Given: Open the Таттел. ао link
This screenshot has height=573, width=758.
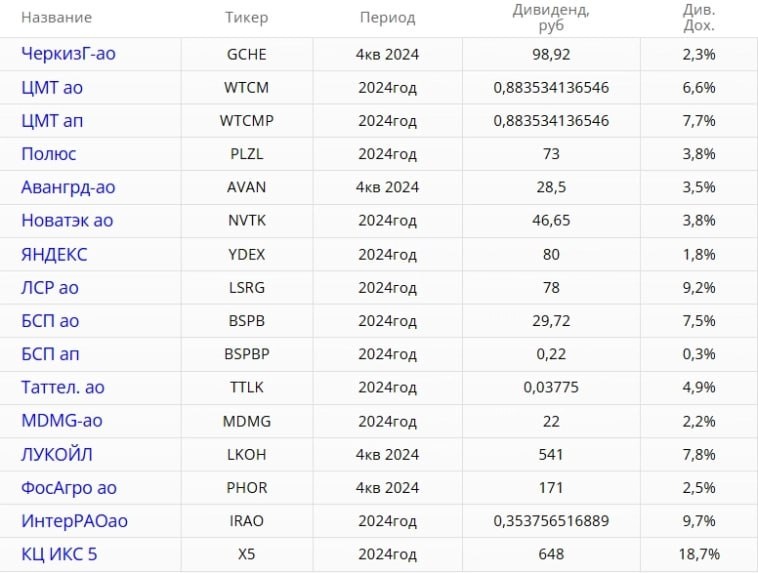Looking at the screenshot, I should 63,388.
